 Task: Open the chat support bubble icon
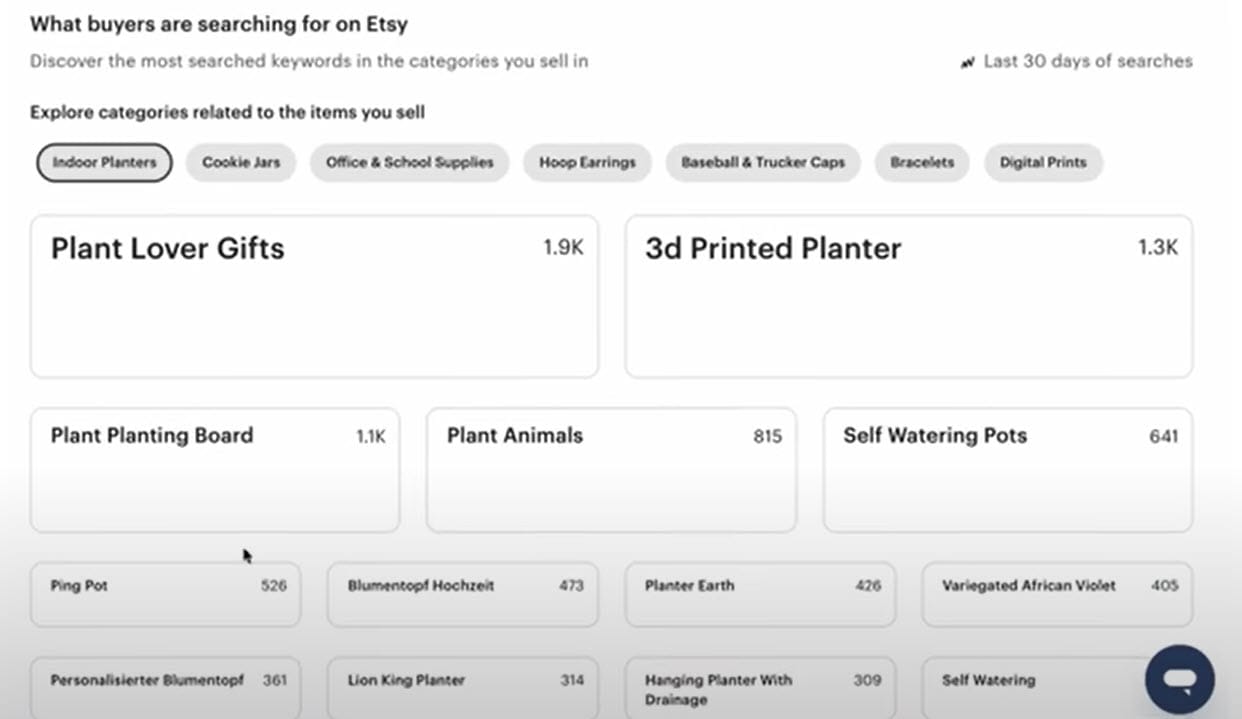click(1179, 679)
